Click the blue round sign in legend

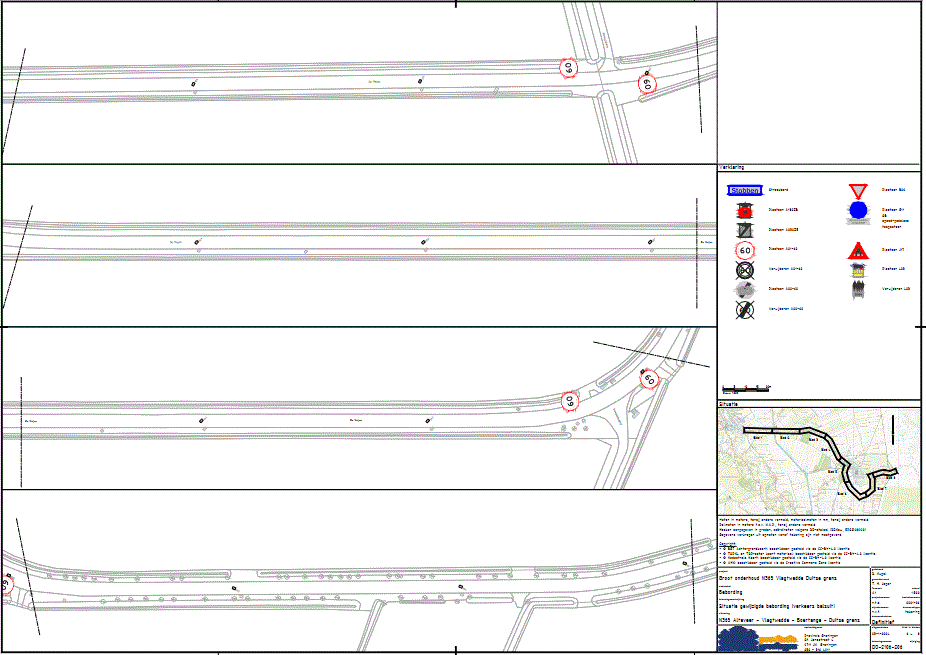coord(857,211)
